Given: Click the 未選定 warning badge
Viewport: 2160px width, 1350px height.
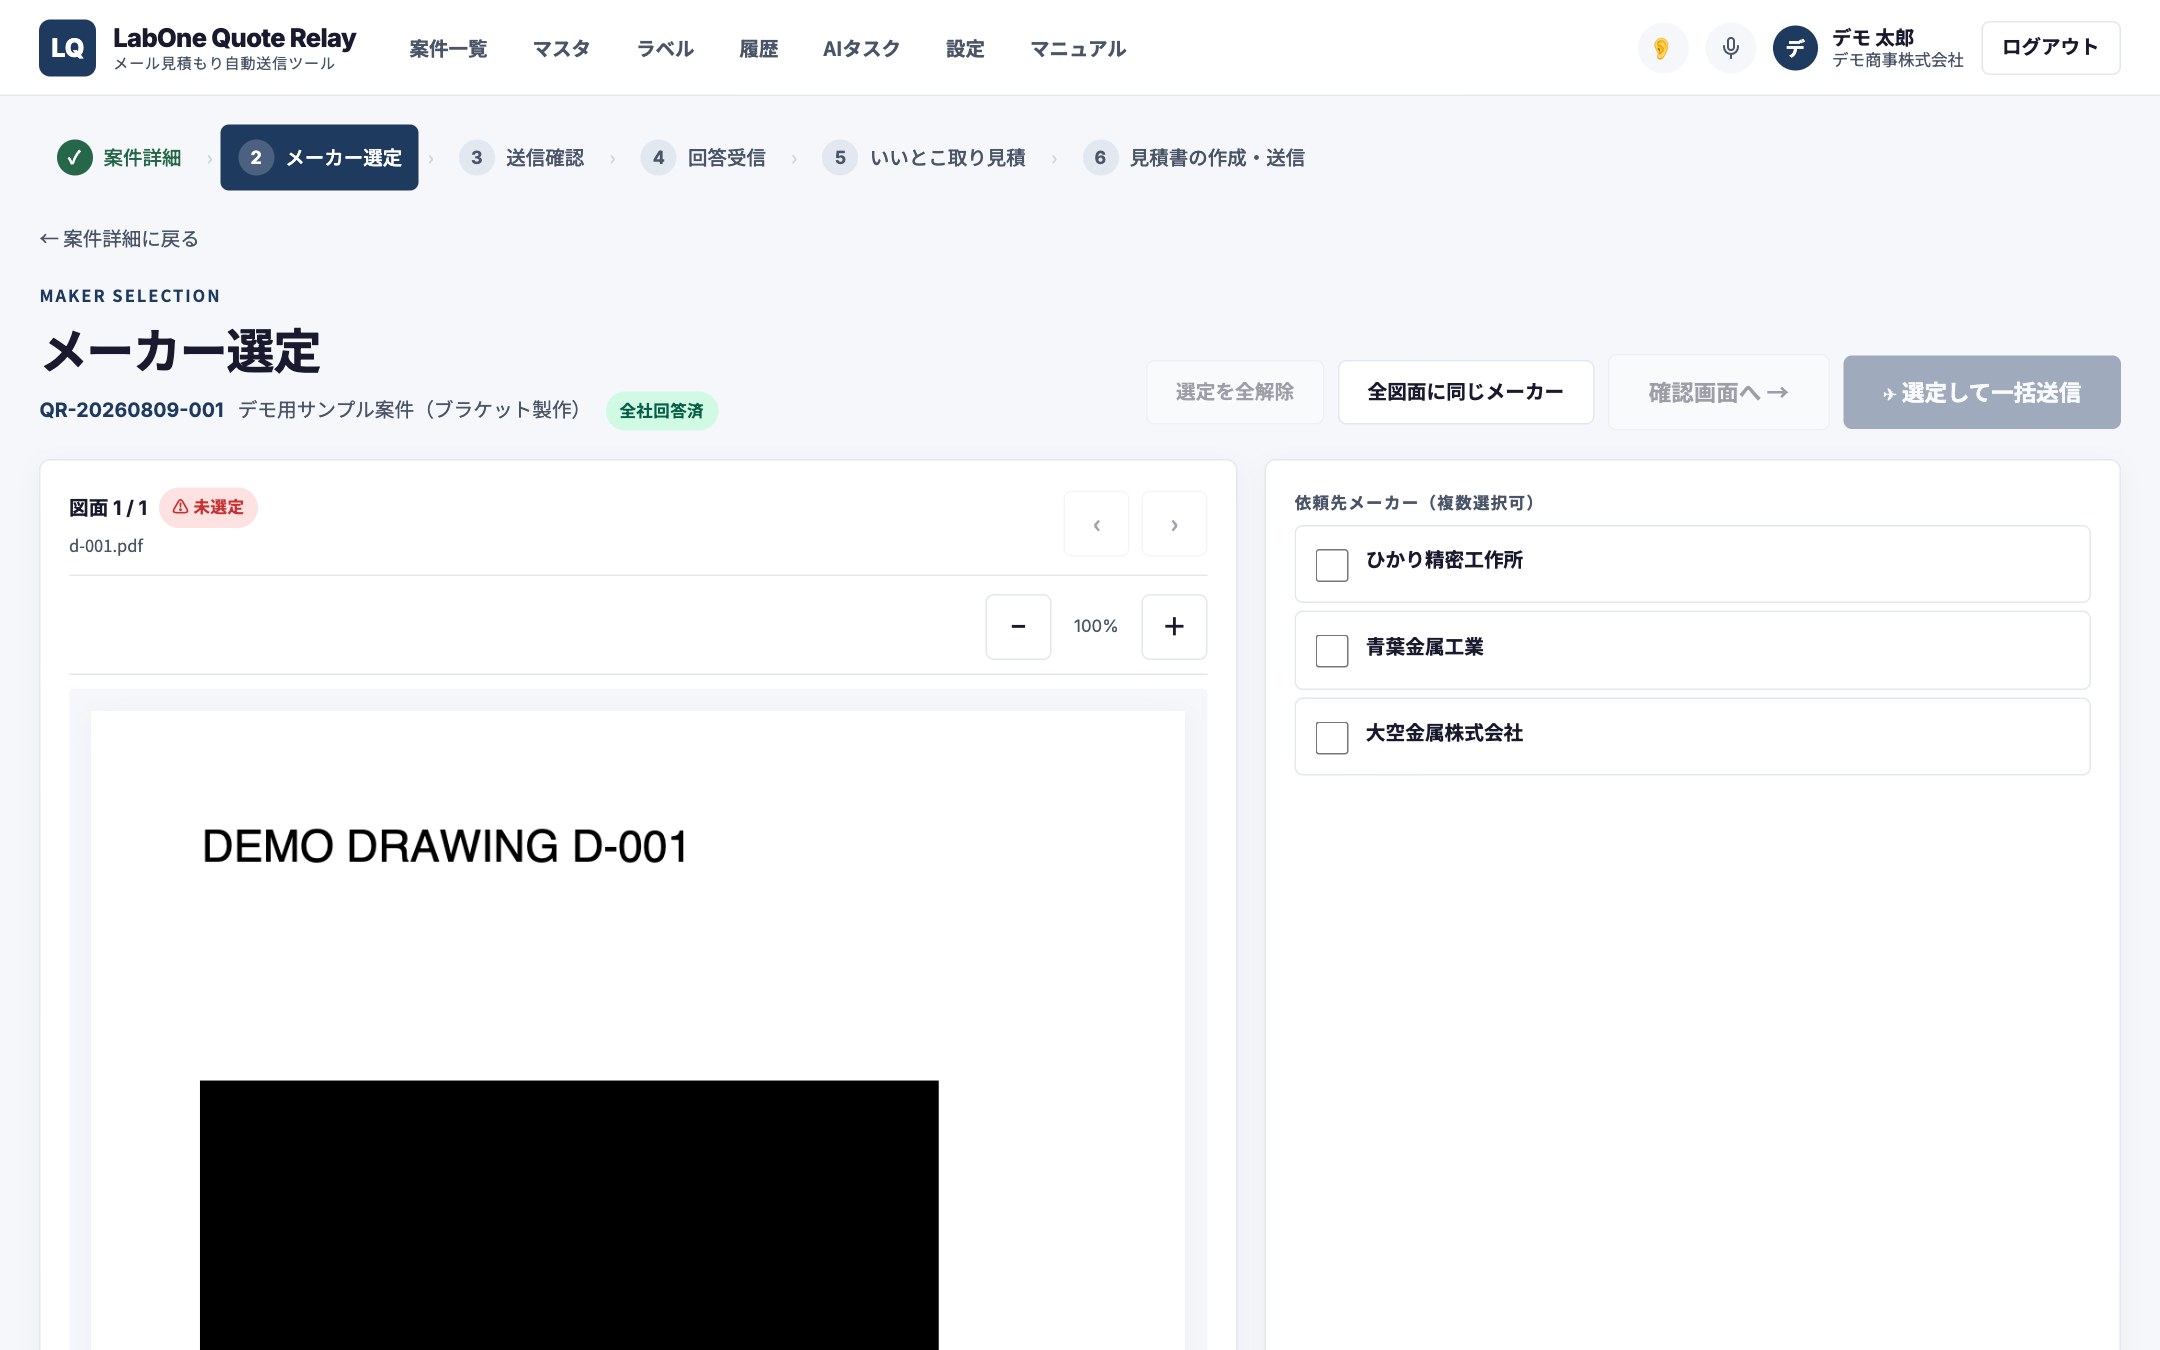Looking at the screenshot, I should click(x=208, y=508).
